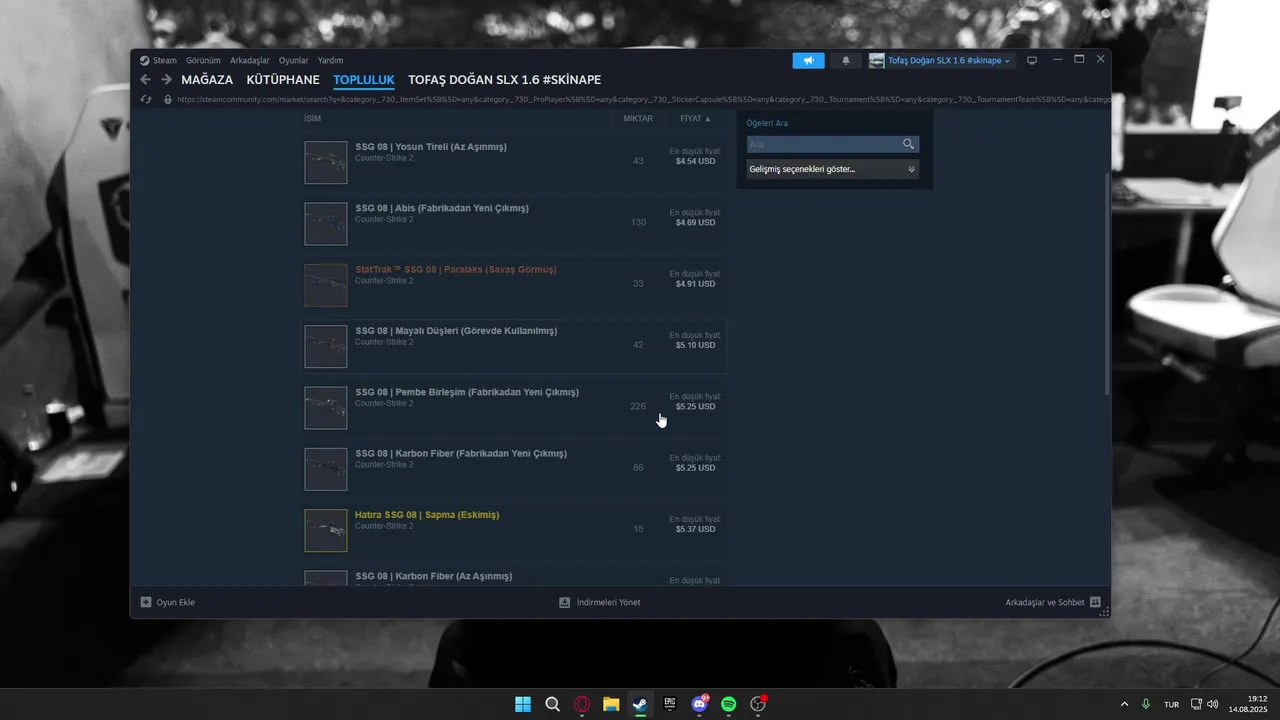Viewport: 1280px width, 720px height.
Task: Click the plus icon next to Oyun Ekle
Action: click(146, 602)
